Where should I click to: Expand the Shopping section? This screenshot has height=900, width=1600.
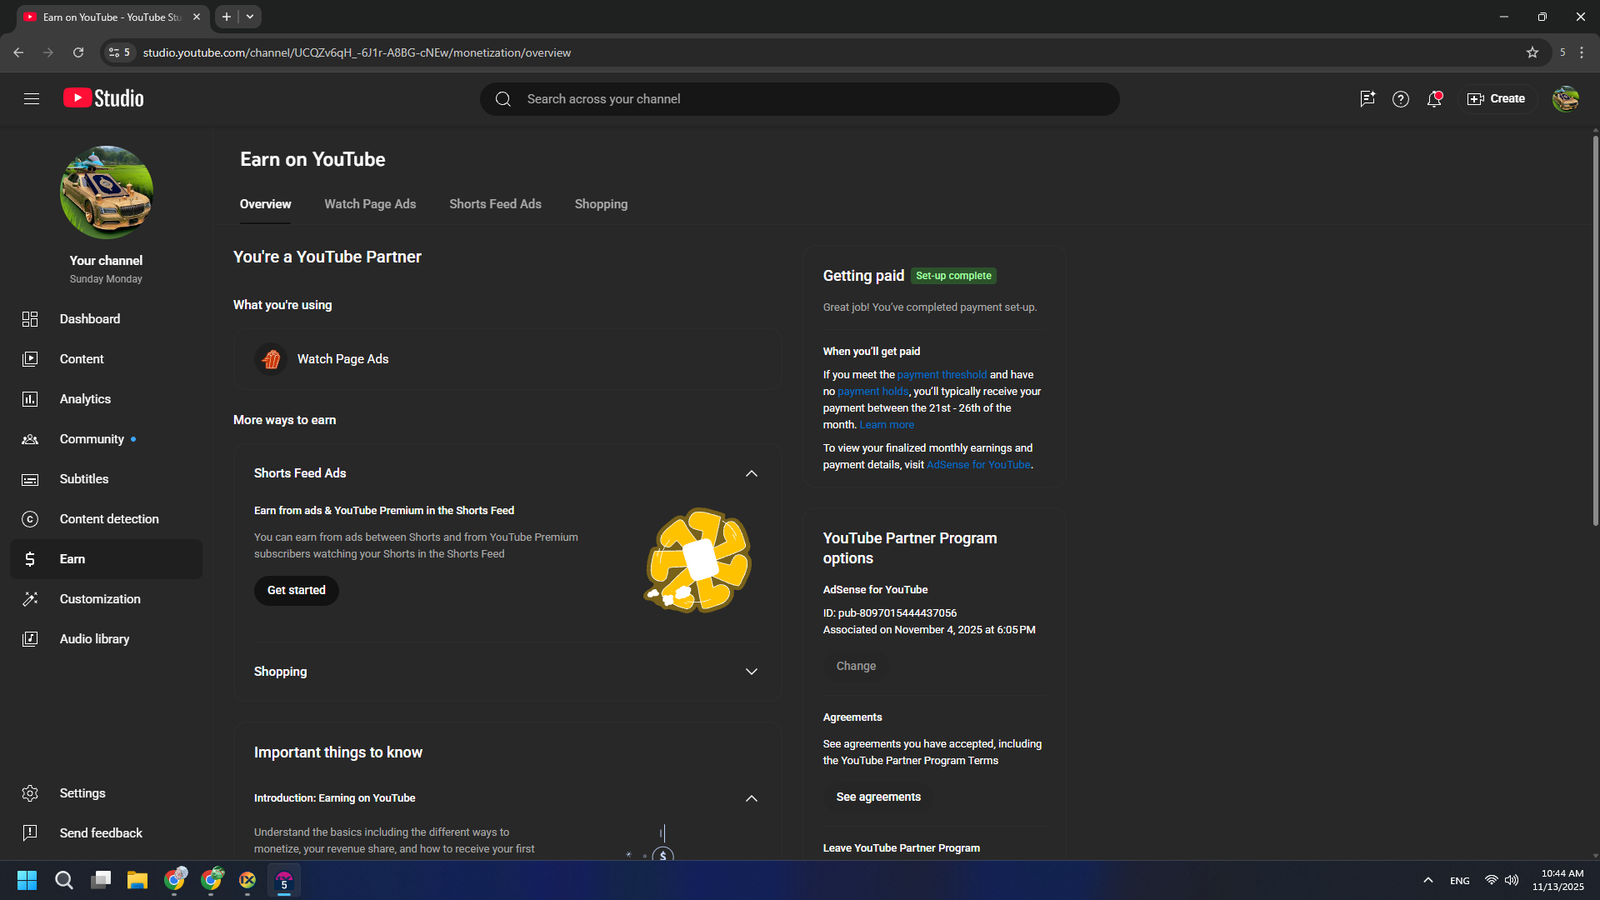[x=751, y=672]
